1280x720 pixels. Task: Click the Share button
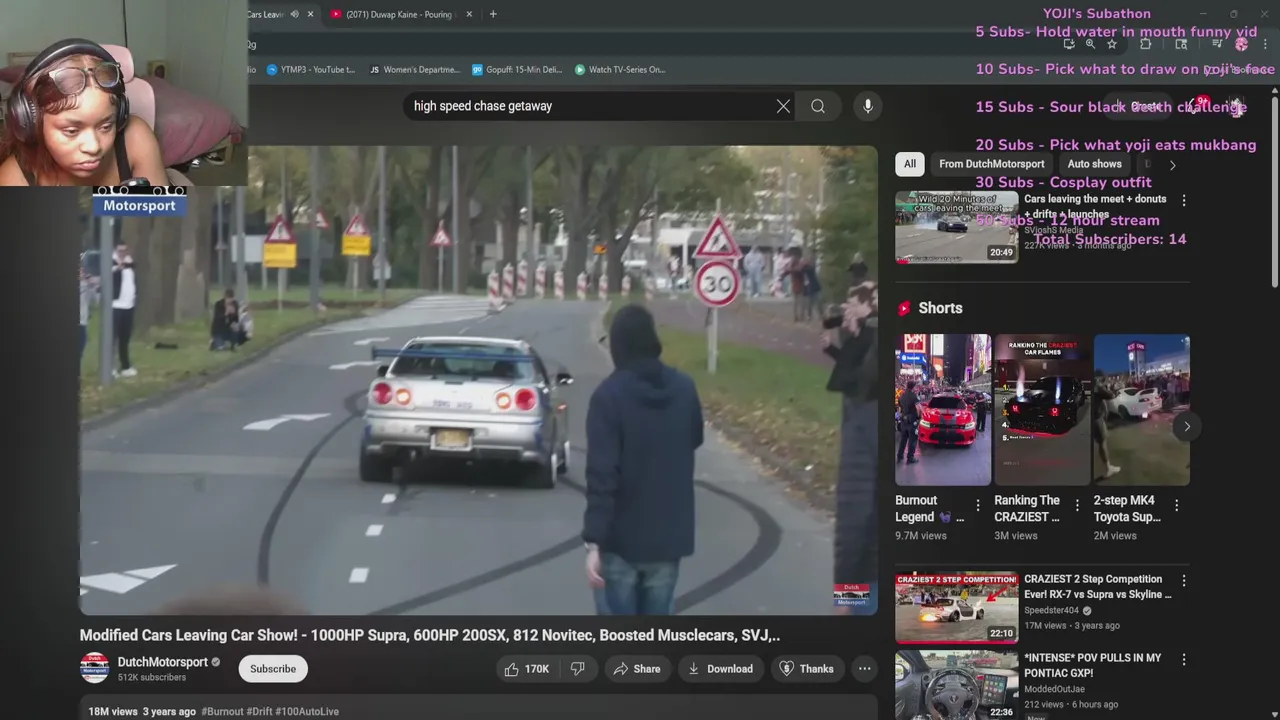click(x=637, y=669)
